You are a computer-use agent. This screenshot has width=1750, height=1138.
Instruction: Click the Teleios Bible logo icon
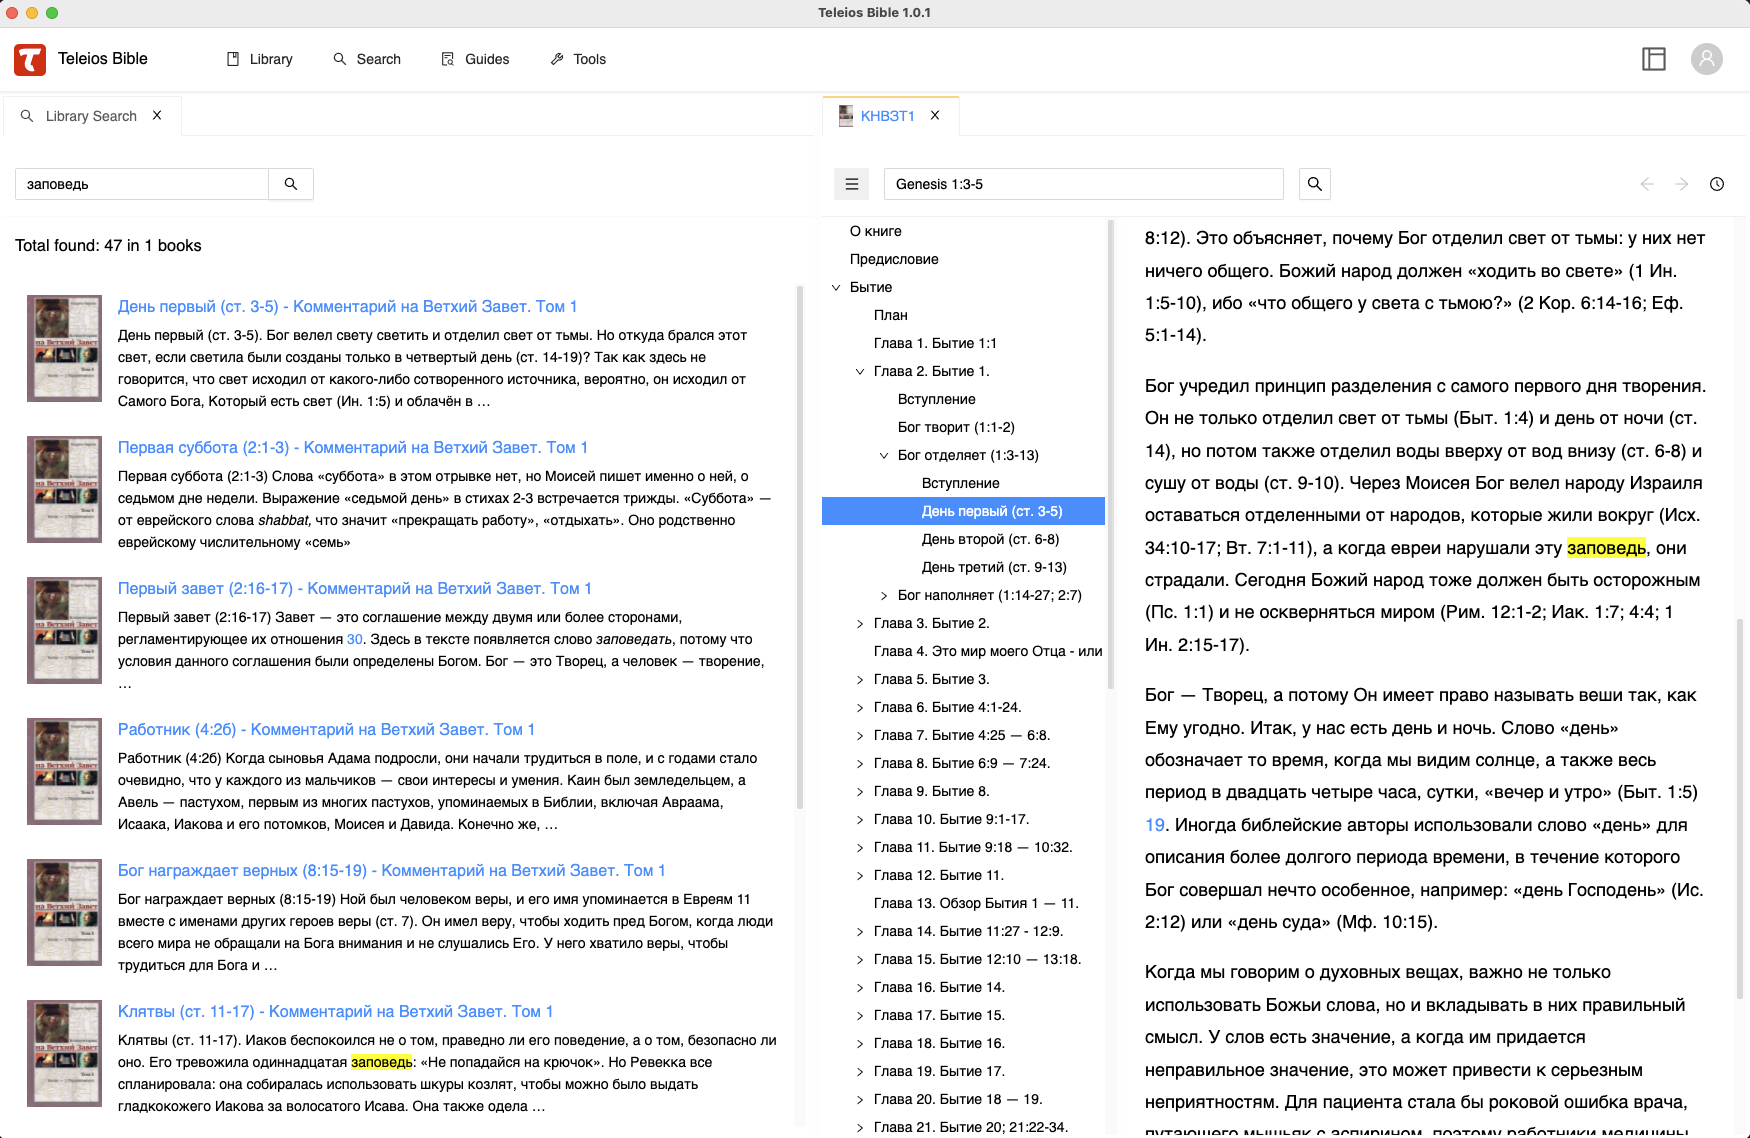30,60
